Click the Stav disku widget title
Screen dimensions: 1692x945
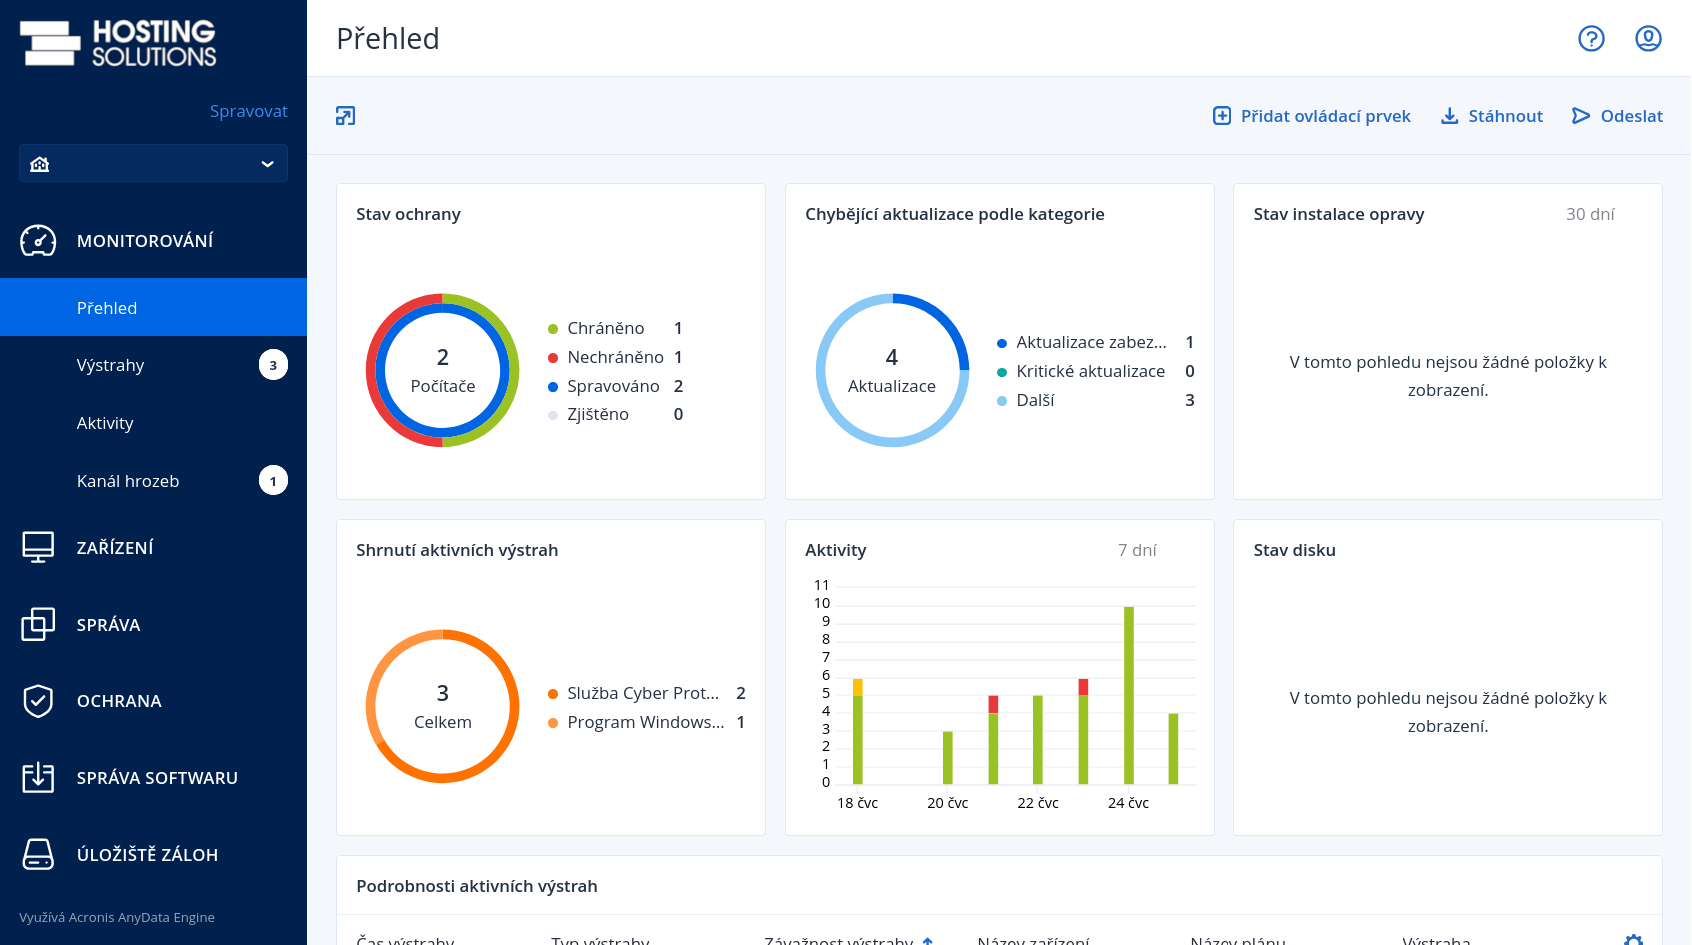click(x=1294, y=550)
